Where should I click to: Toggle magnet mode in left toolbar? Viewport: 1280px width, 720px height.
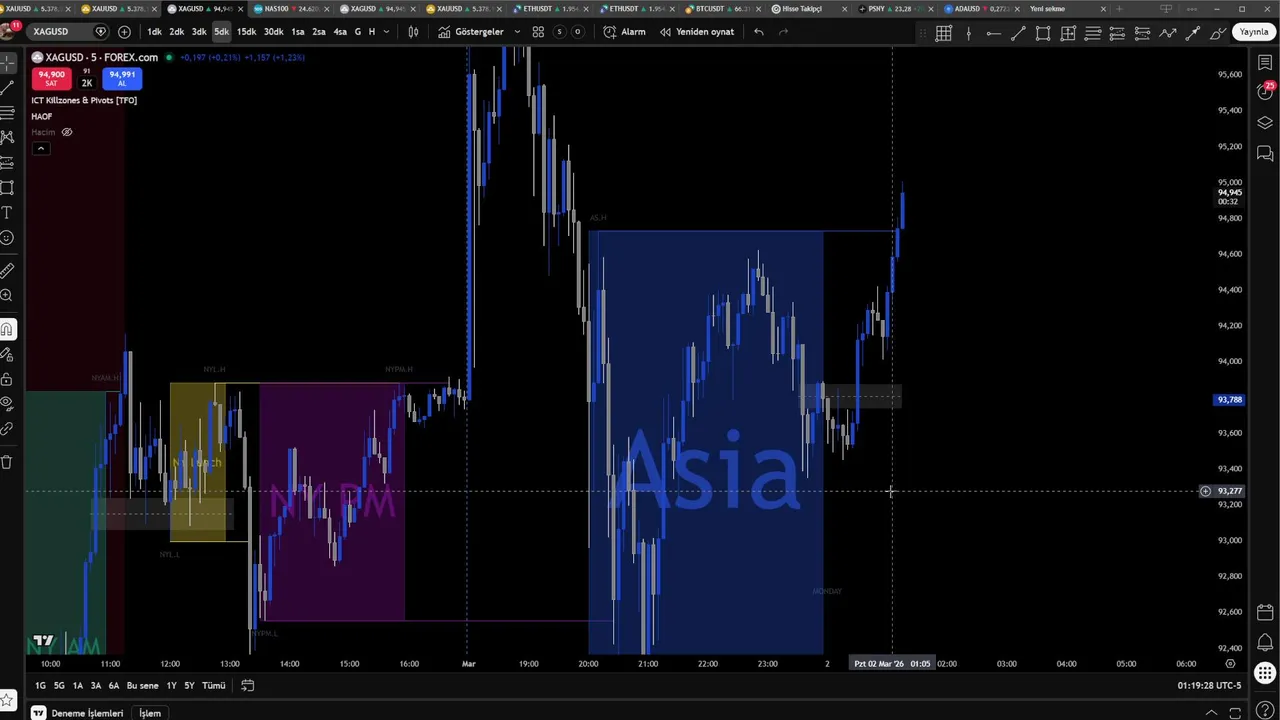7,329
